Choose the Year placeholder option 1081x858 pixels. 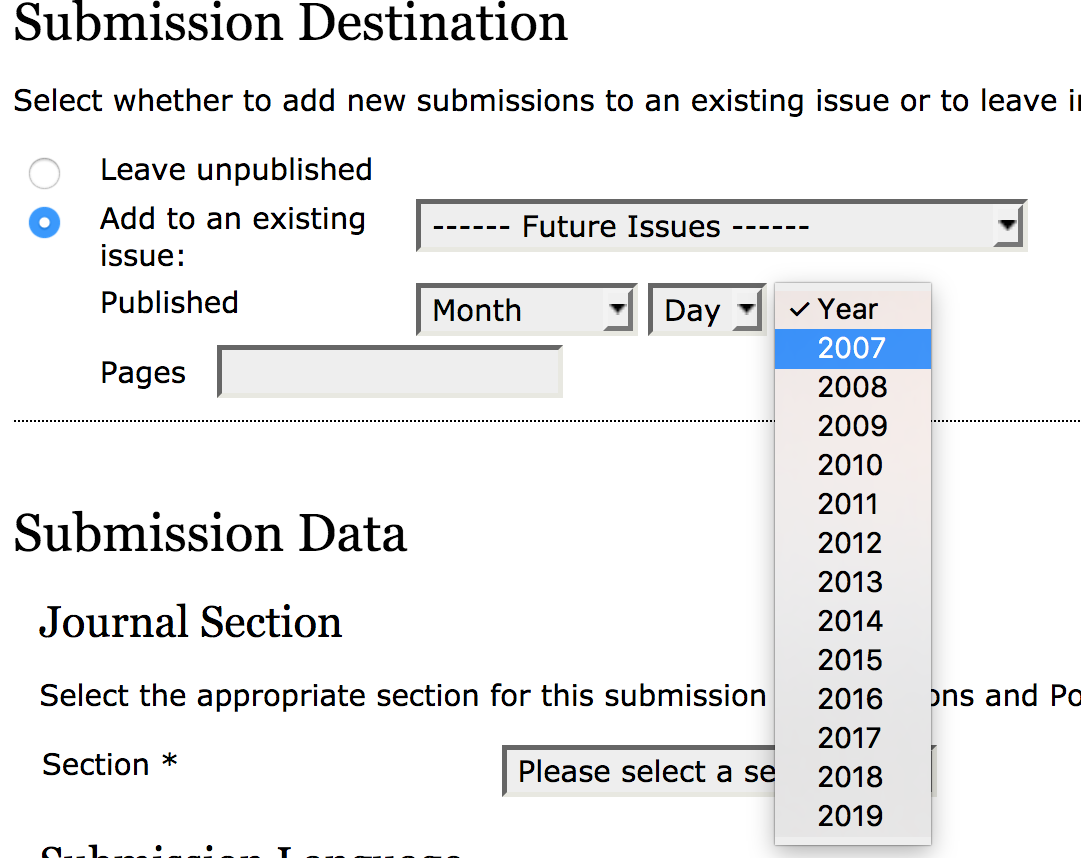(x=852, y=309)
